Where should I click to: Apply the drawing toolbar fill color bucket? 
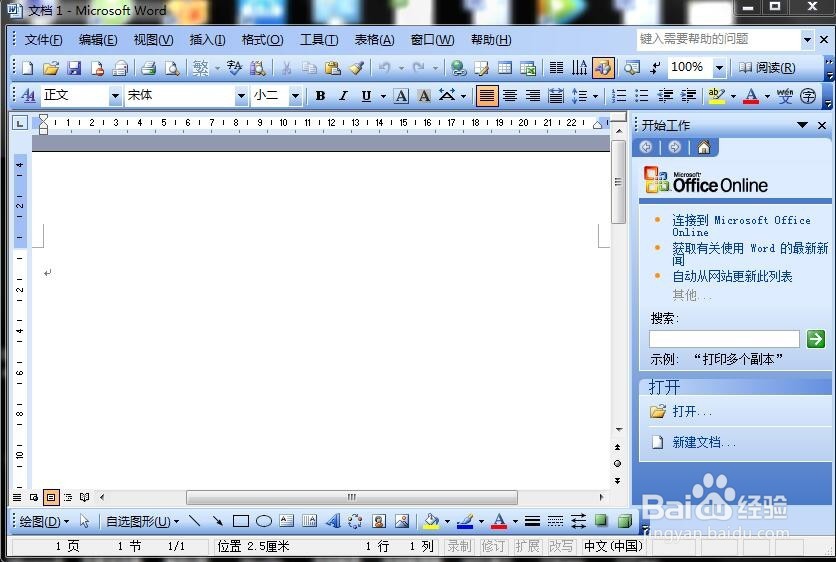click(431, 521)
